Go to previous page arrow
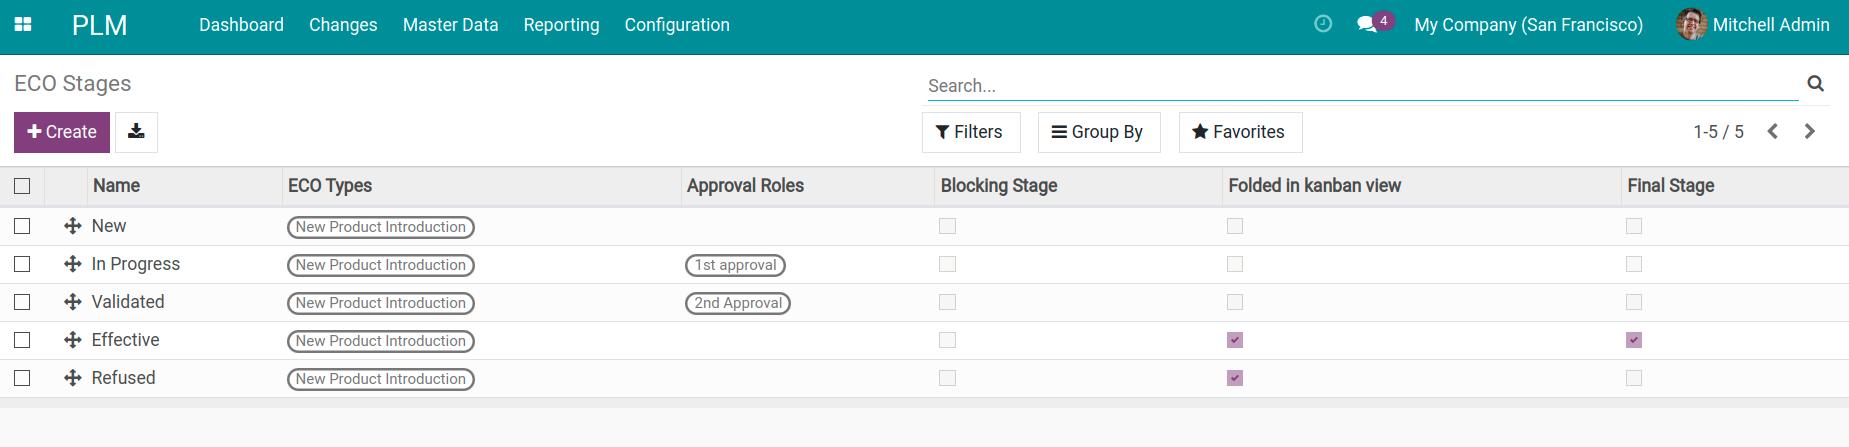Image resolution: width=1849 pixels, height=447 pixels. coord(1772,131)
